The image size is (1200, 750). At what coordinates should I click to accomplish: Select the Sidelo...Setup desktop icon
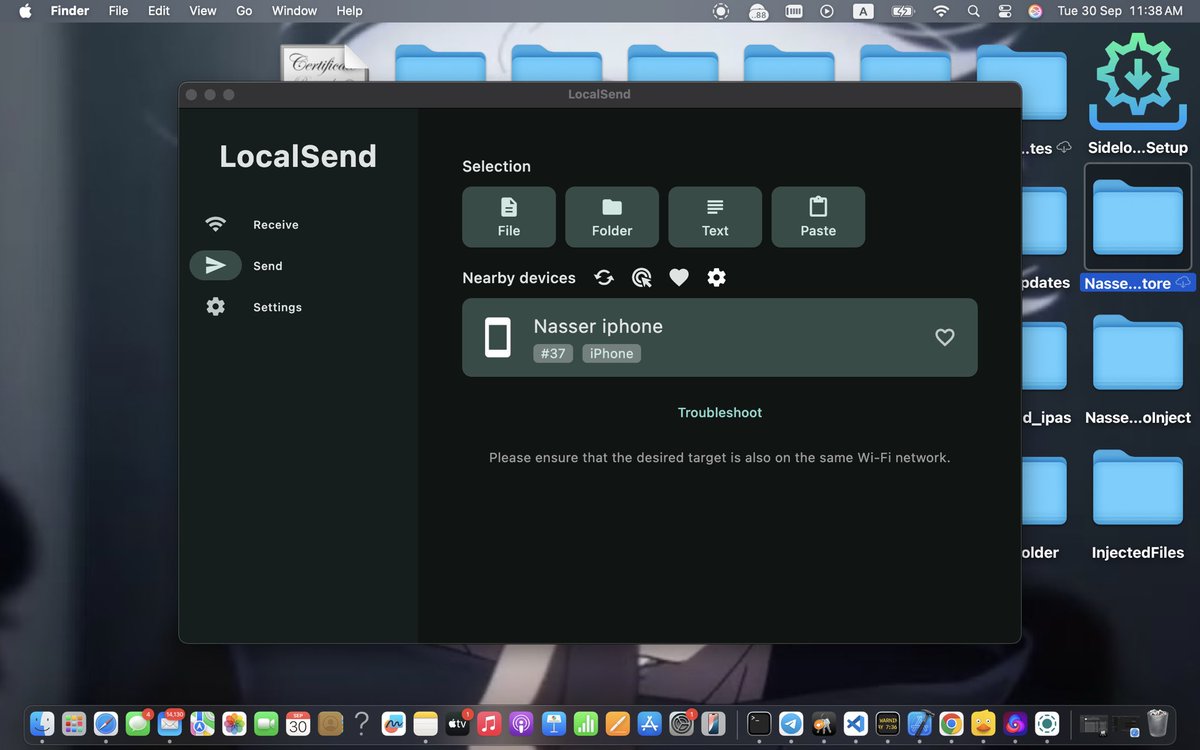1138,93
